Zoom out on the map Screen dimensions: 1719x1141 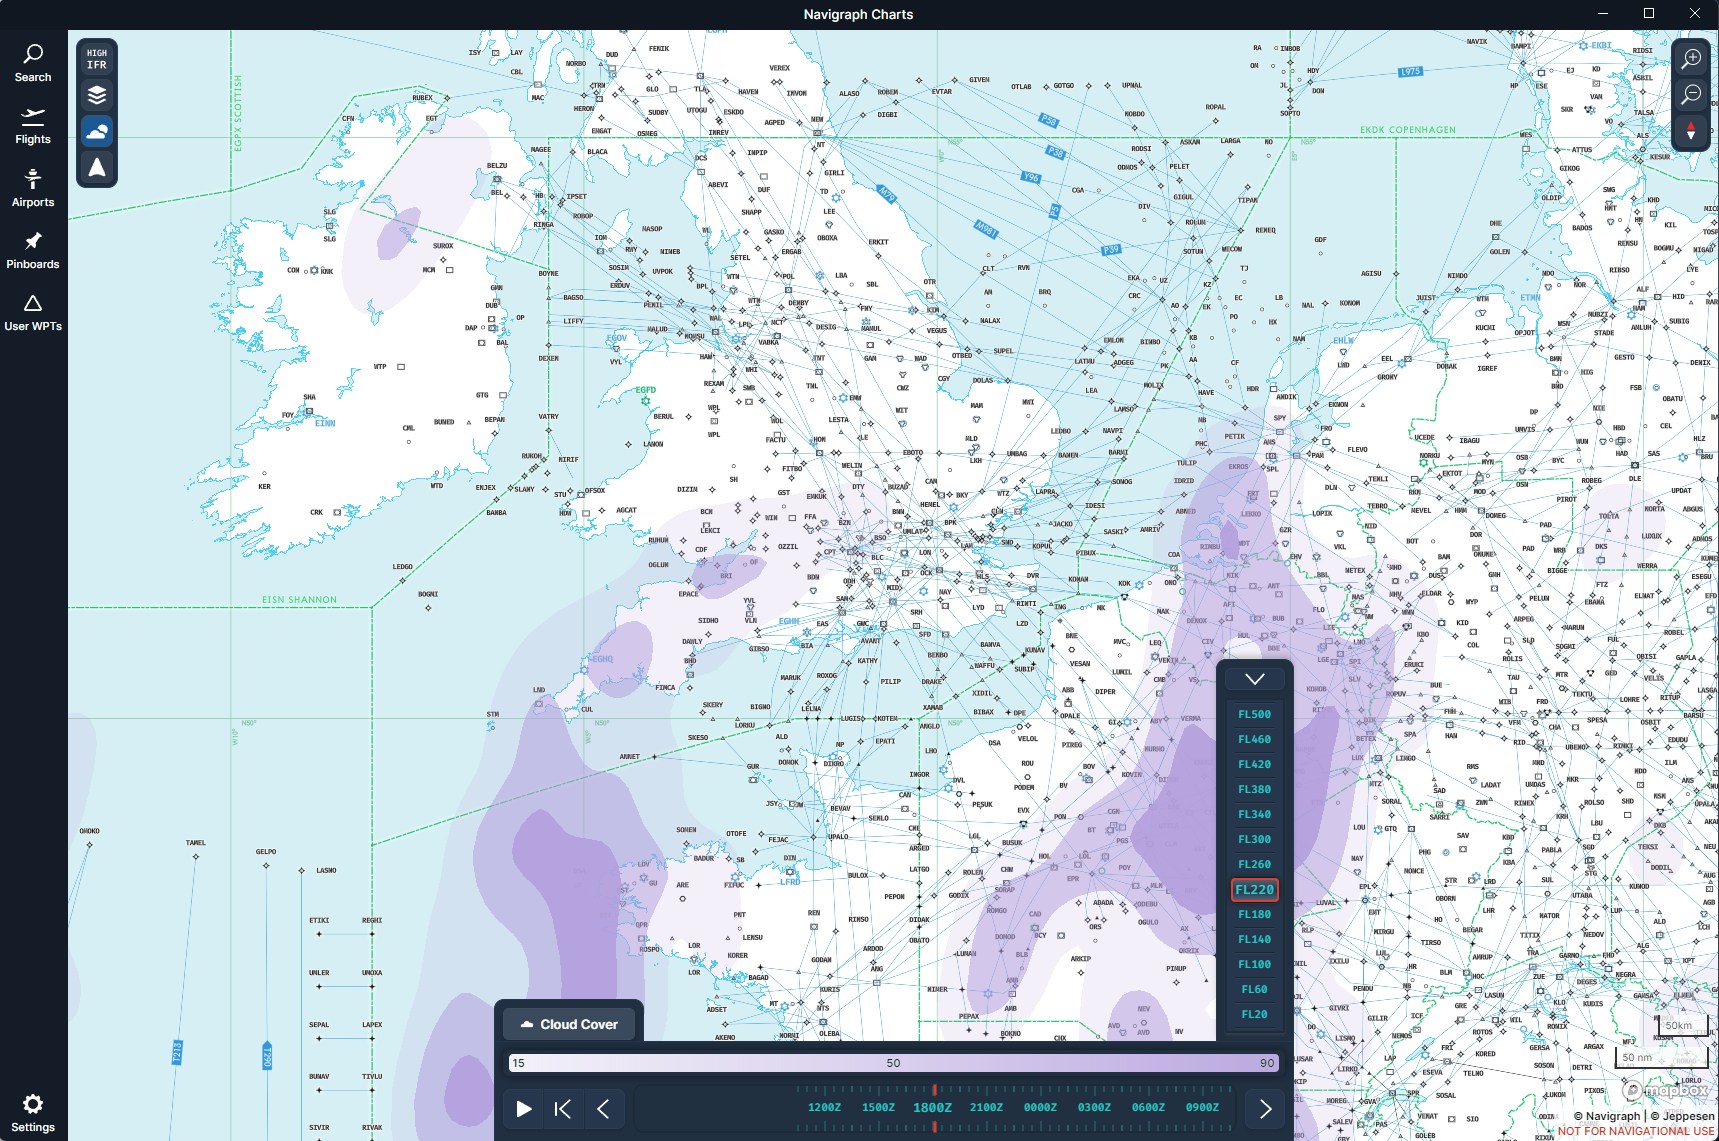click(x=1691, y=95)
